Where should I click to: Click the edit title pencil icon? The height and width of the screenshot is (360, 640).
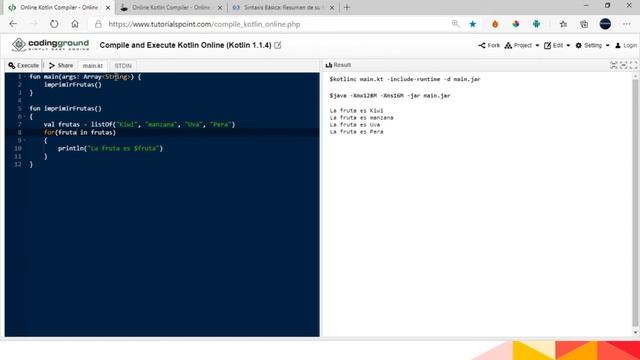tap(278, 45)
